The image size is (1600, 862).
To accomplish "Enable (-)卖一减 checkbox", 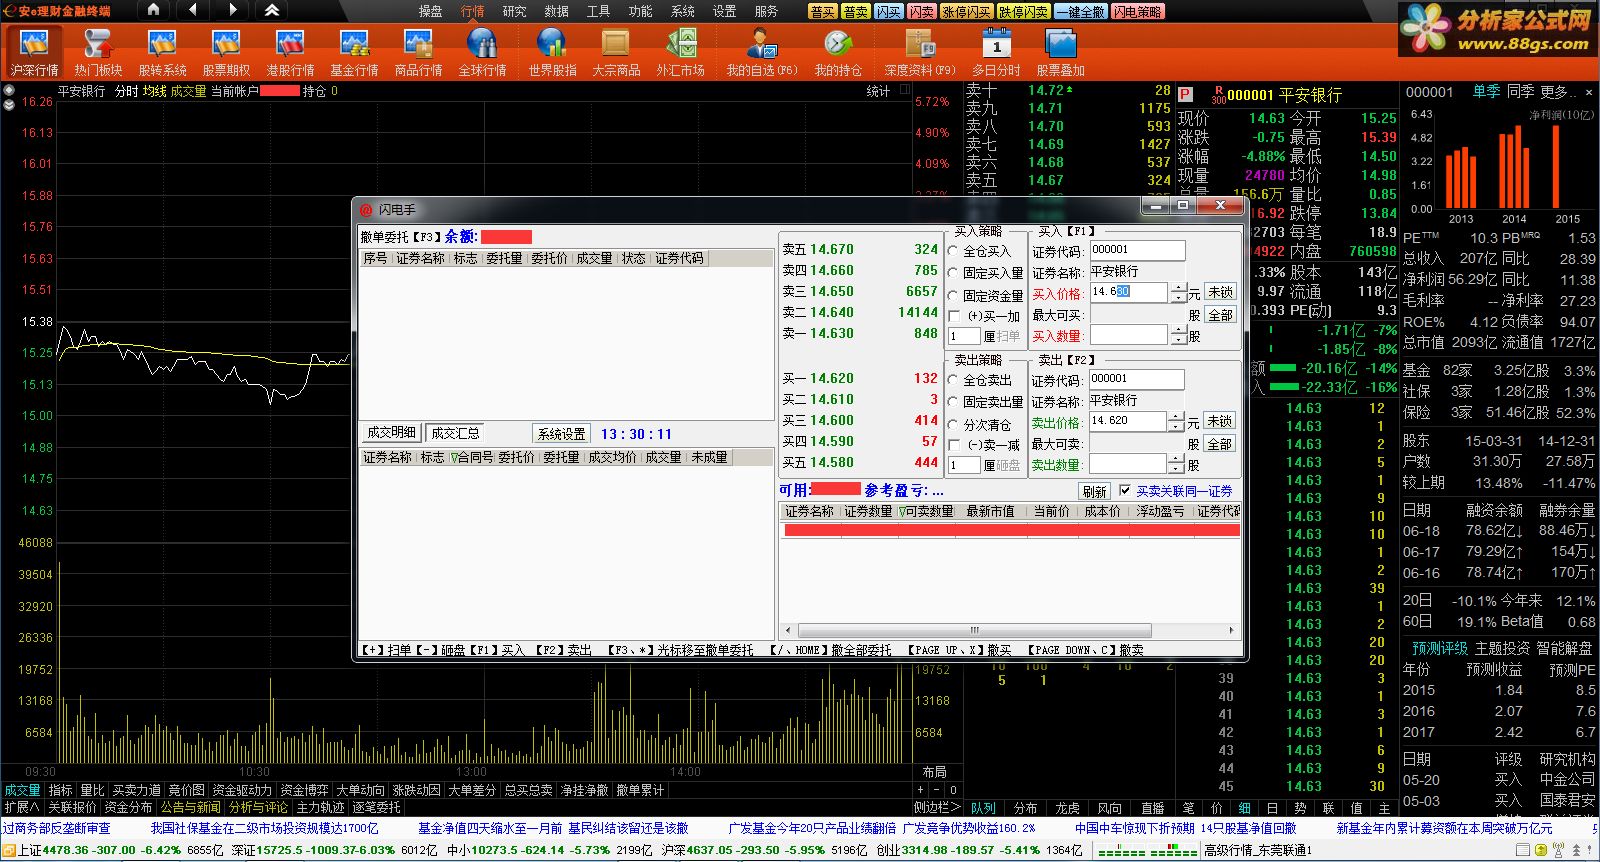I will (953, 445).
